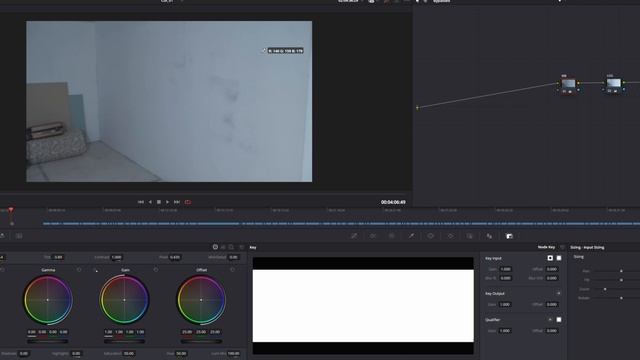Adjust the Offset master wheel slider
640x360 pixels.
tap(201, 341)
